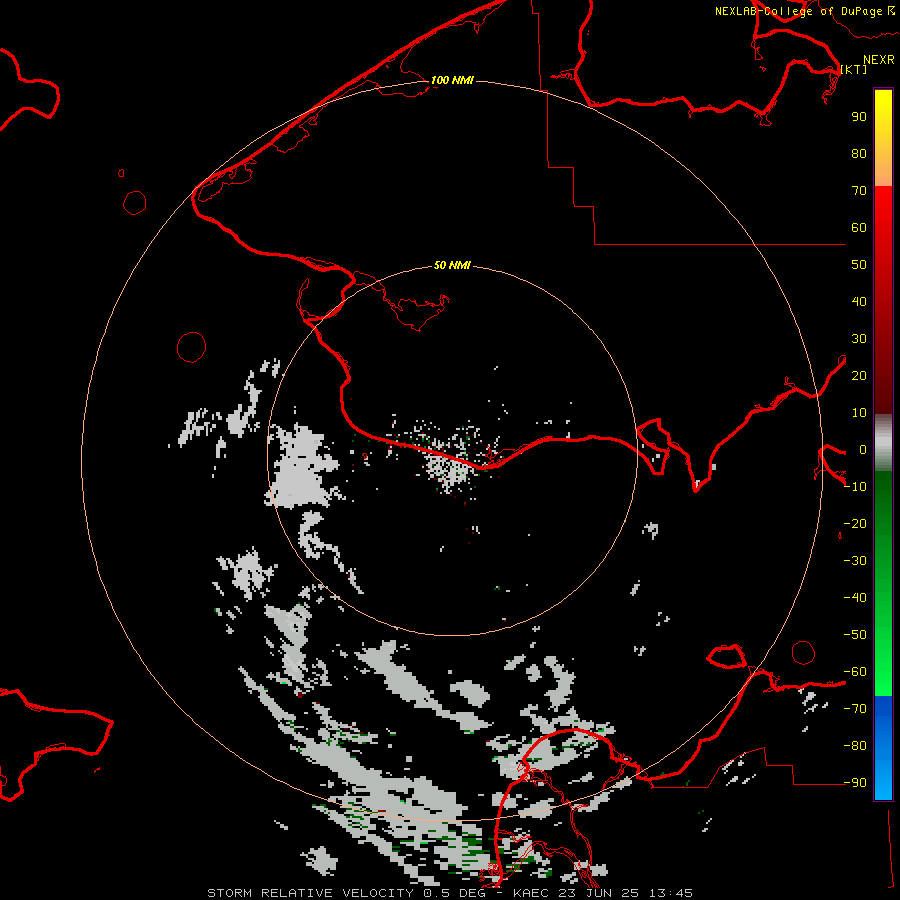Click the [KT] units label
900x900 pixels.
point(854,69)
